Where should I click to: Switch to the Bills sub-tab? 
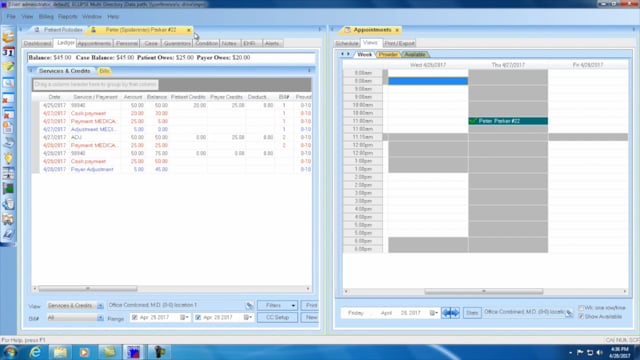tap(104, 71)
